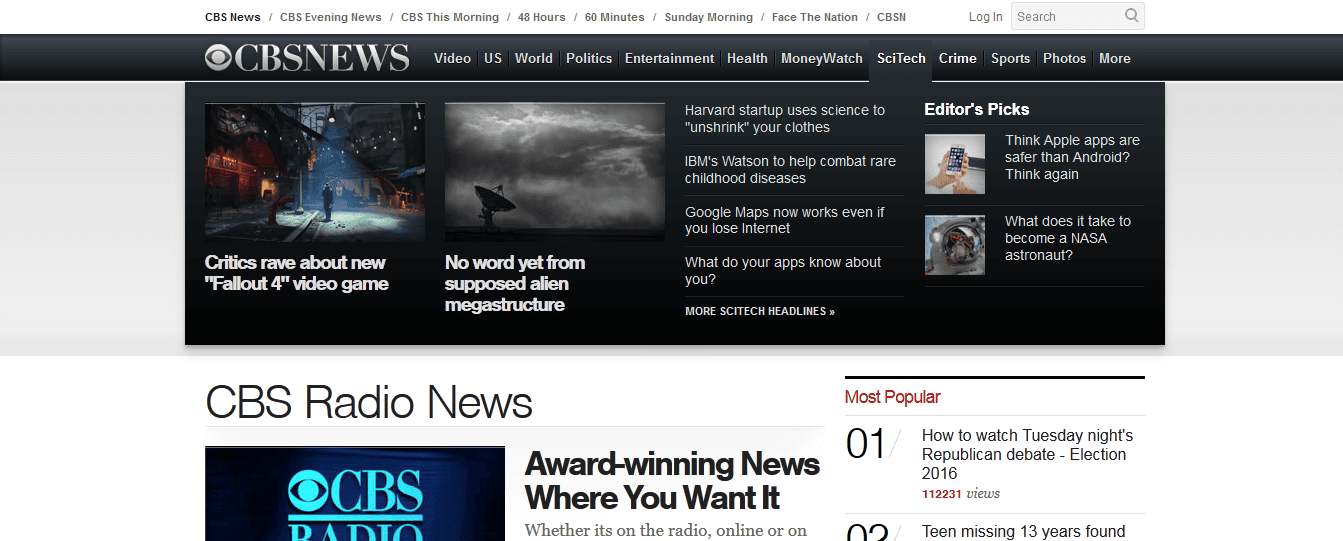
Task: Select the Photos menu item
Action: point(1064,58)
